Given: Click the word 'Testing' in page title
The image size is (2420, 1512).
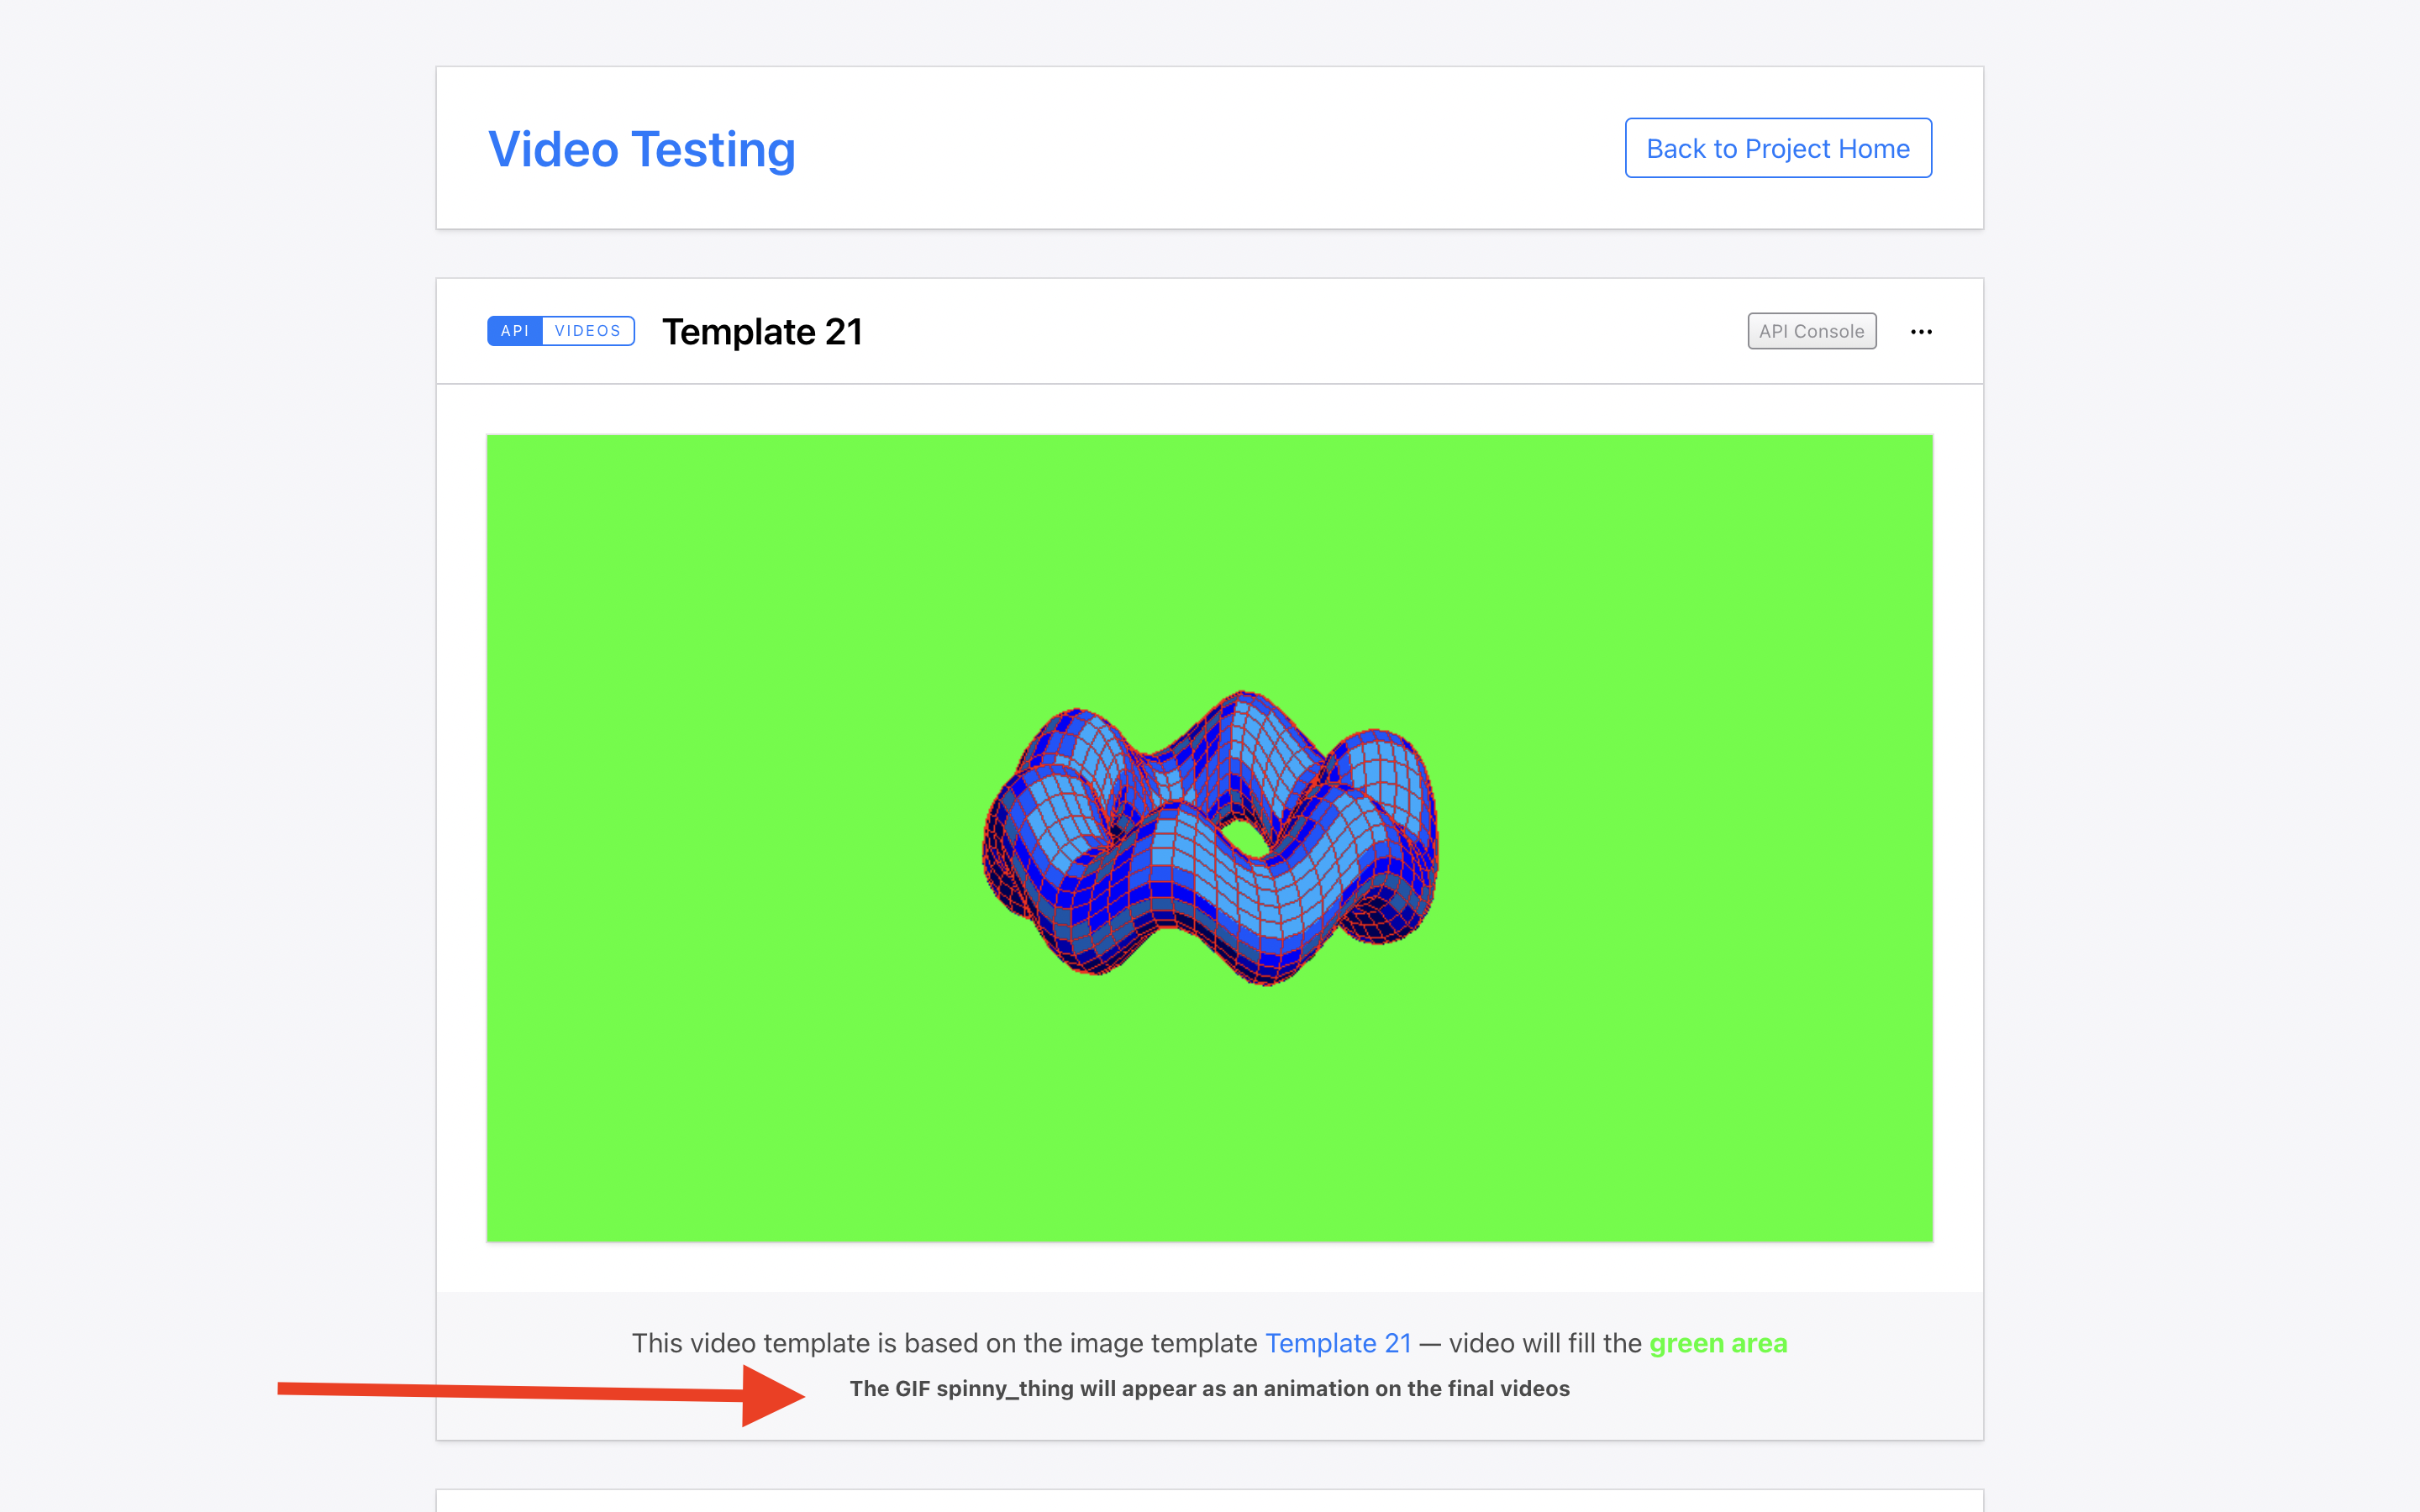Looking at the screenshot, I should [x=713, y=150].
